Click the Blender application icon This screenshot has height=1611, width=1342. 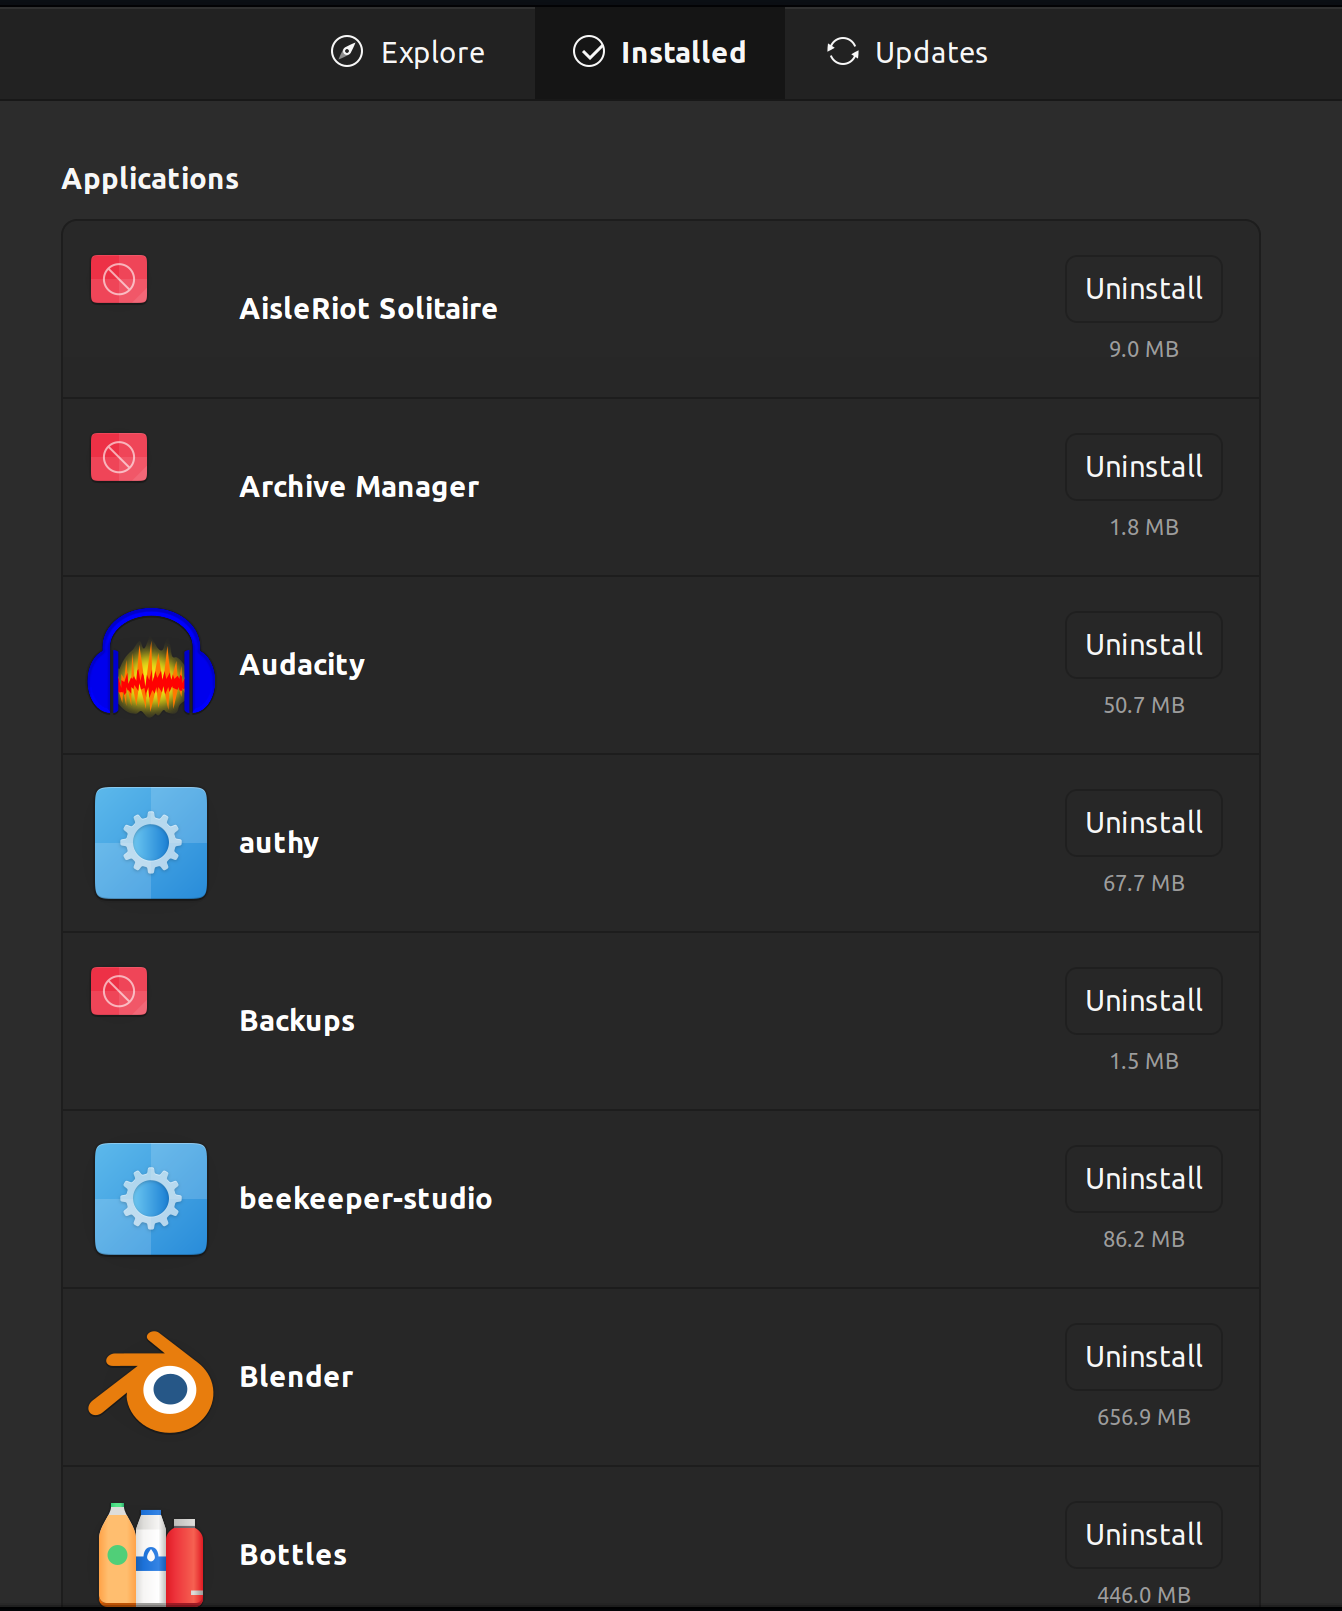click(151, 1381)
